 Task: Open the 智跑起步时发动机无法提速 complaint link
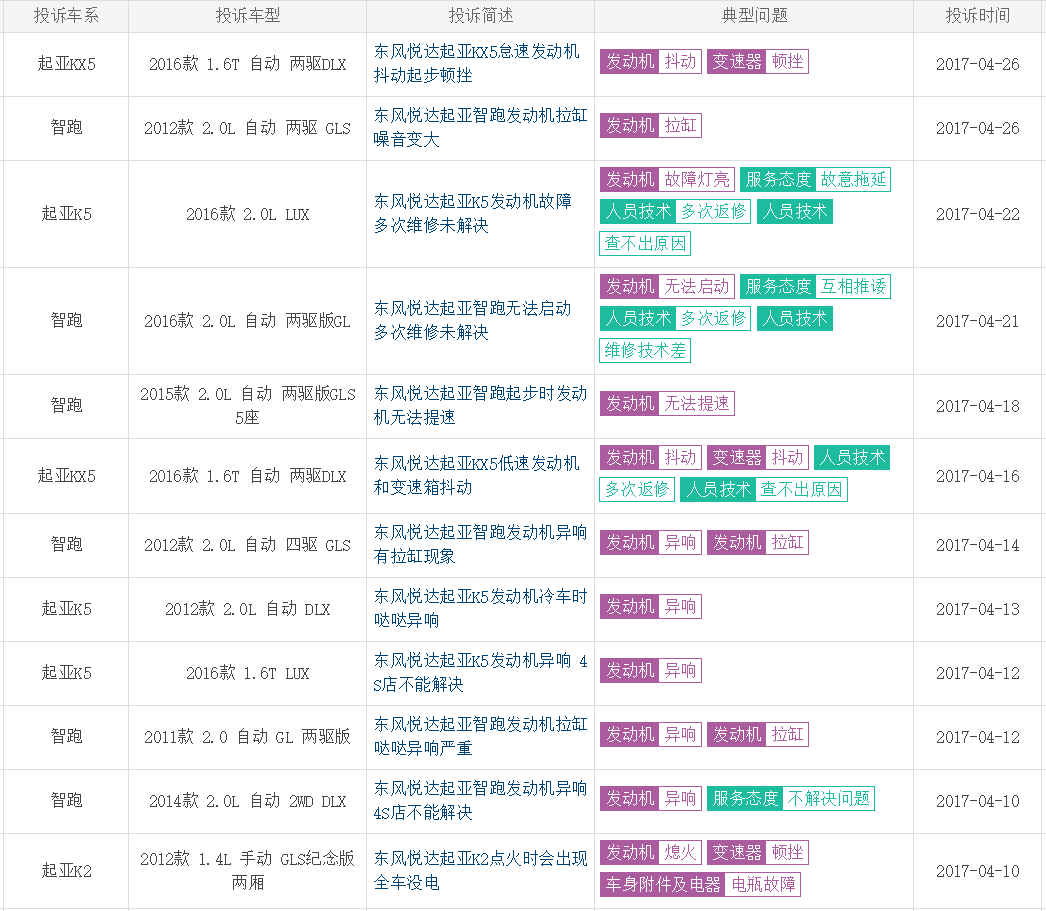(x=480, y=405)
